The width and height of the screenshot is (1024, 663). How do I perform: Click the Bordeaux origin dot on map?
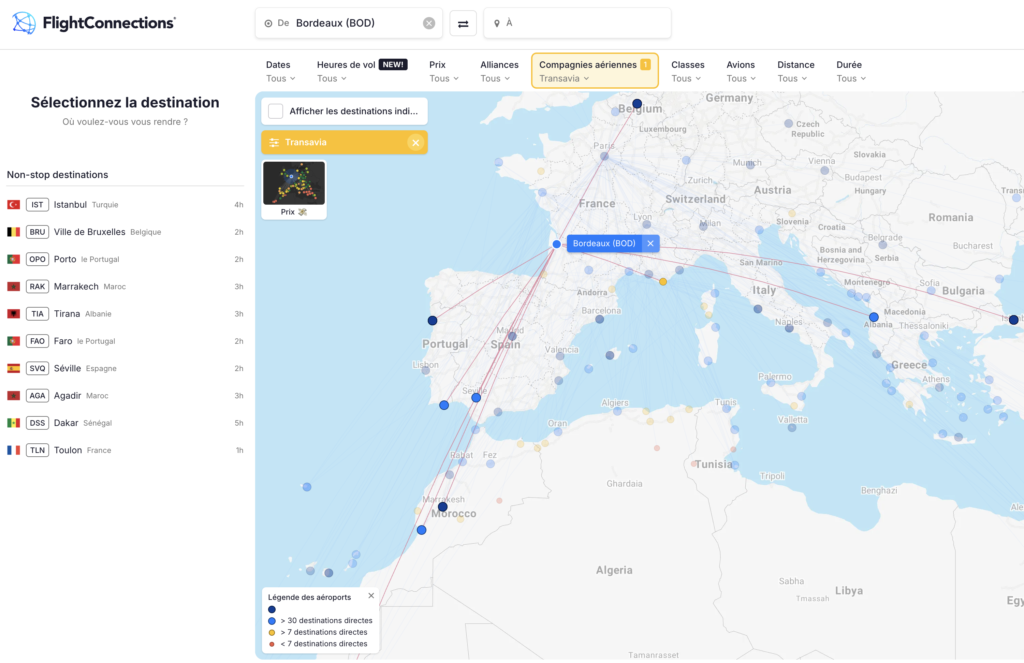click(x=556, y=244)
